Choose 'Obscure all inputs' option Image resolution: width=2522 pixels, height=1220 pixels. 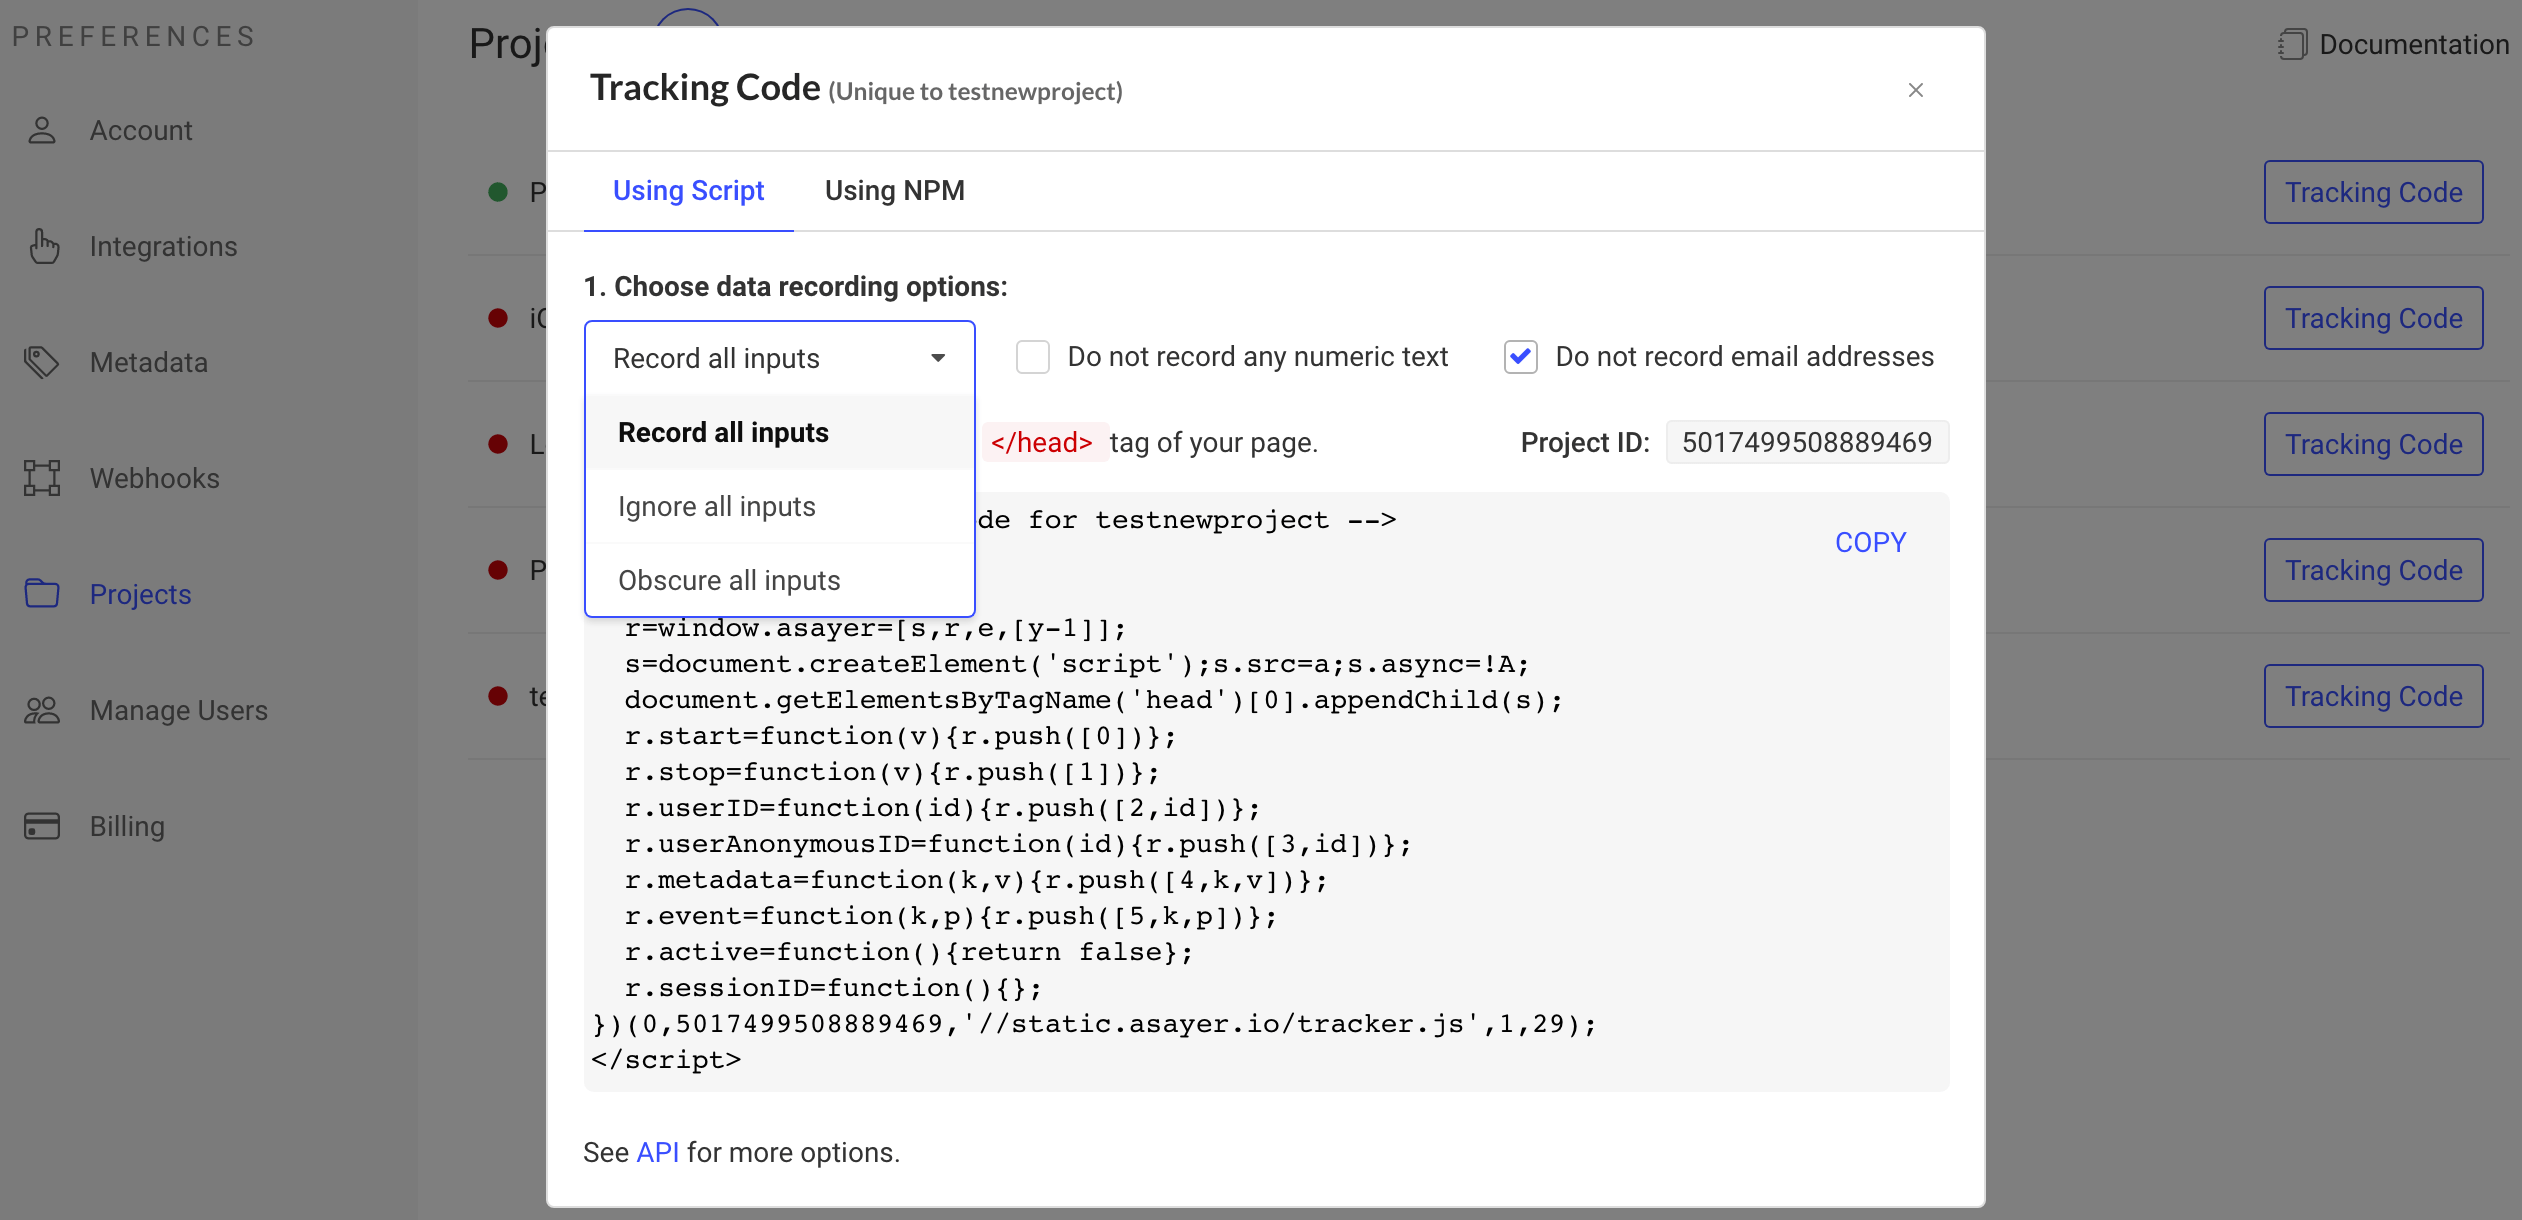coord(729,581)
